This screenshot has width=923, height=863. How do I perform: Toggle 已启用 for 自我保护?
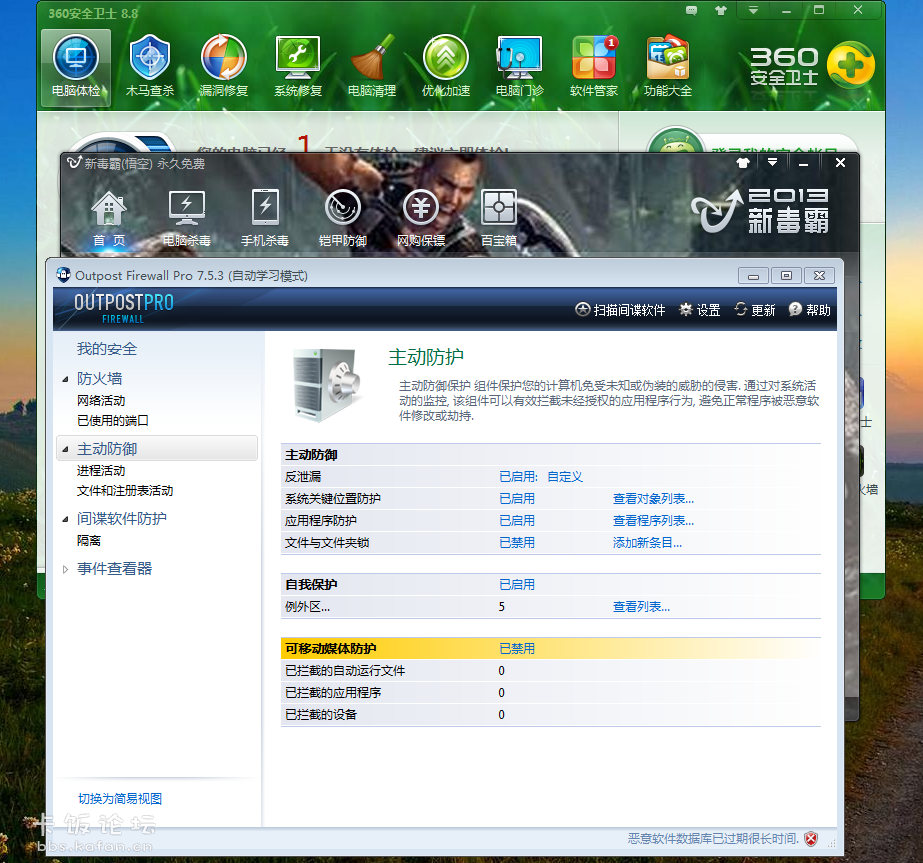517,585
